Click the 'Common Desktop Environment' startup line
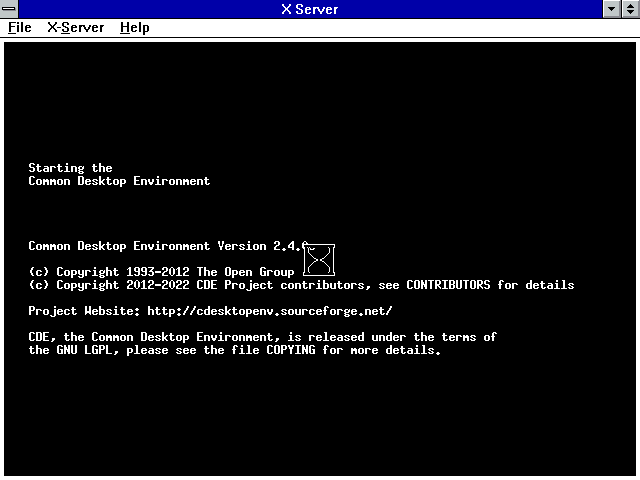 [119, 181]
